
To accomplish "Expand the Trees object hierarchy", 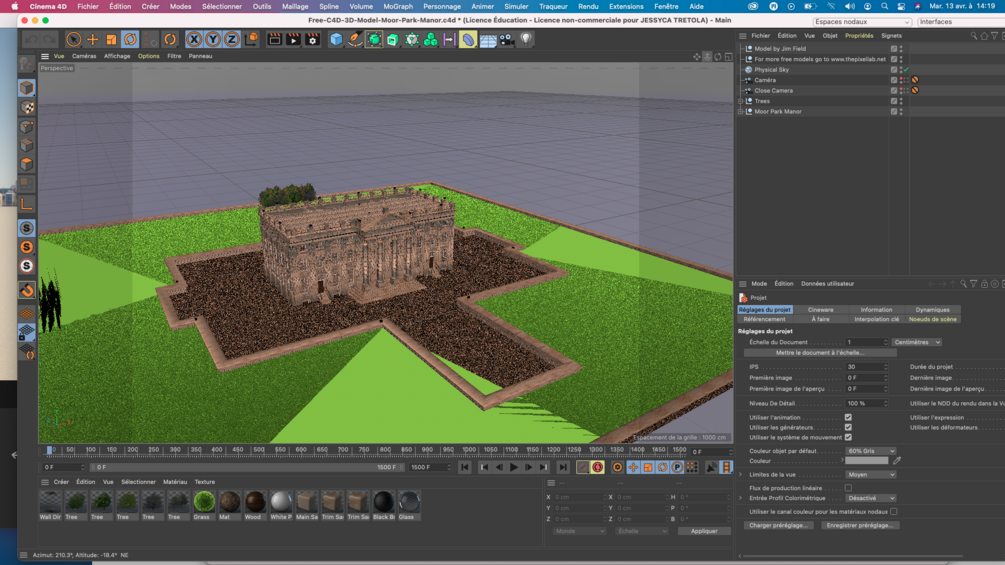I will tap(741, 101).
